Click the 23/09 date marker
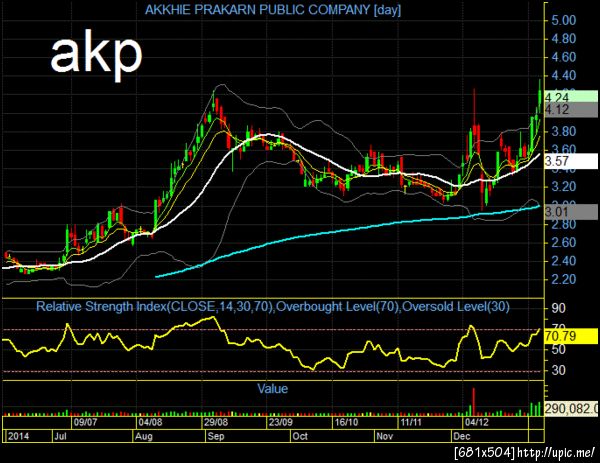Viewport: 600px width, 463px height. click(280, 422)
